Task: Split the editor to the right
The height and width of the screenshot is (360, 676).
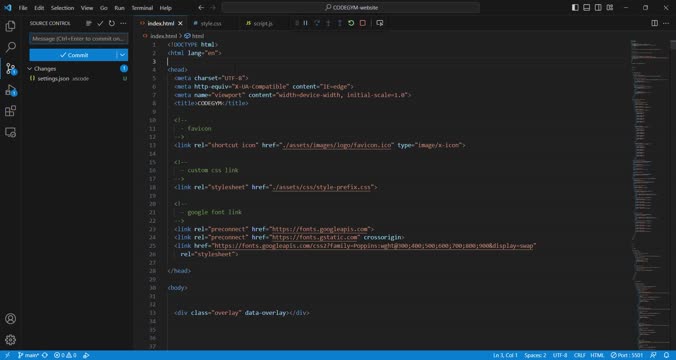Action: 654,23
